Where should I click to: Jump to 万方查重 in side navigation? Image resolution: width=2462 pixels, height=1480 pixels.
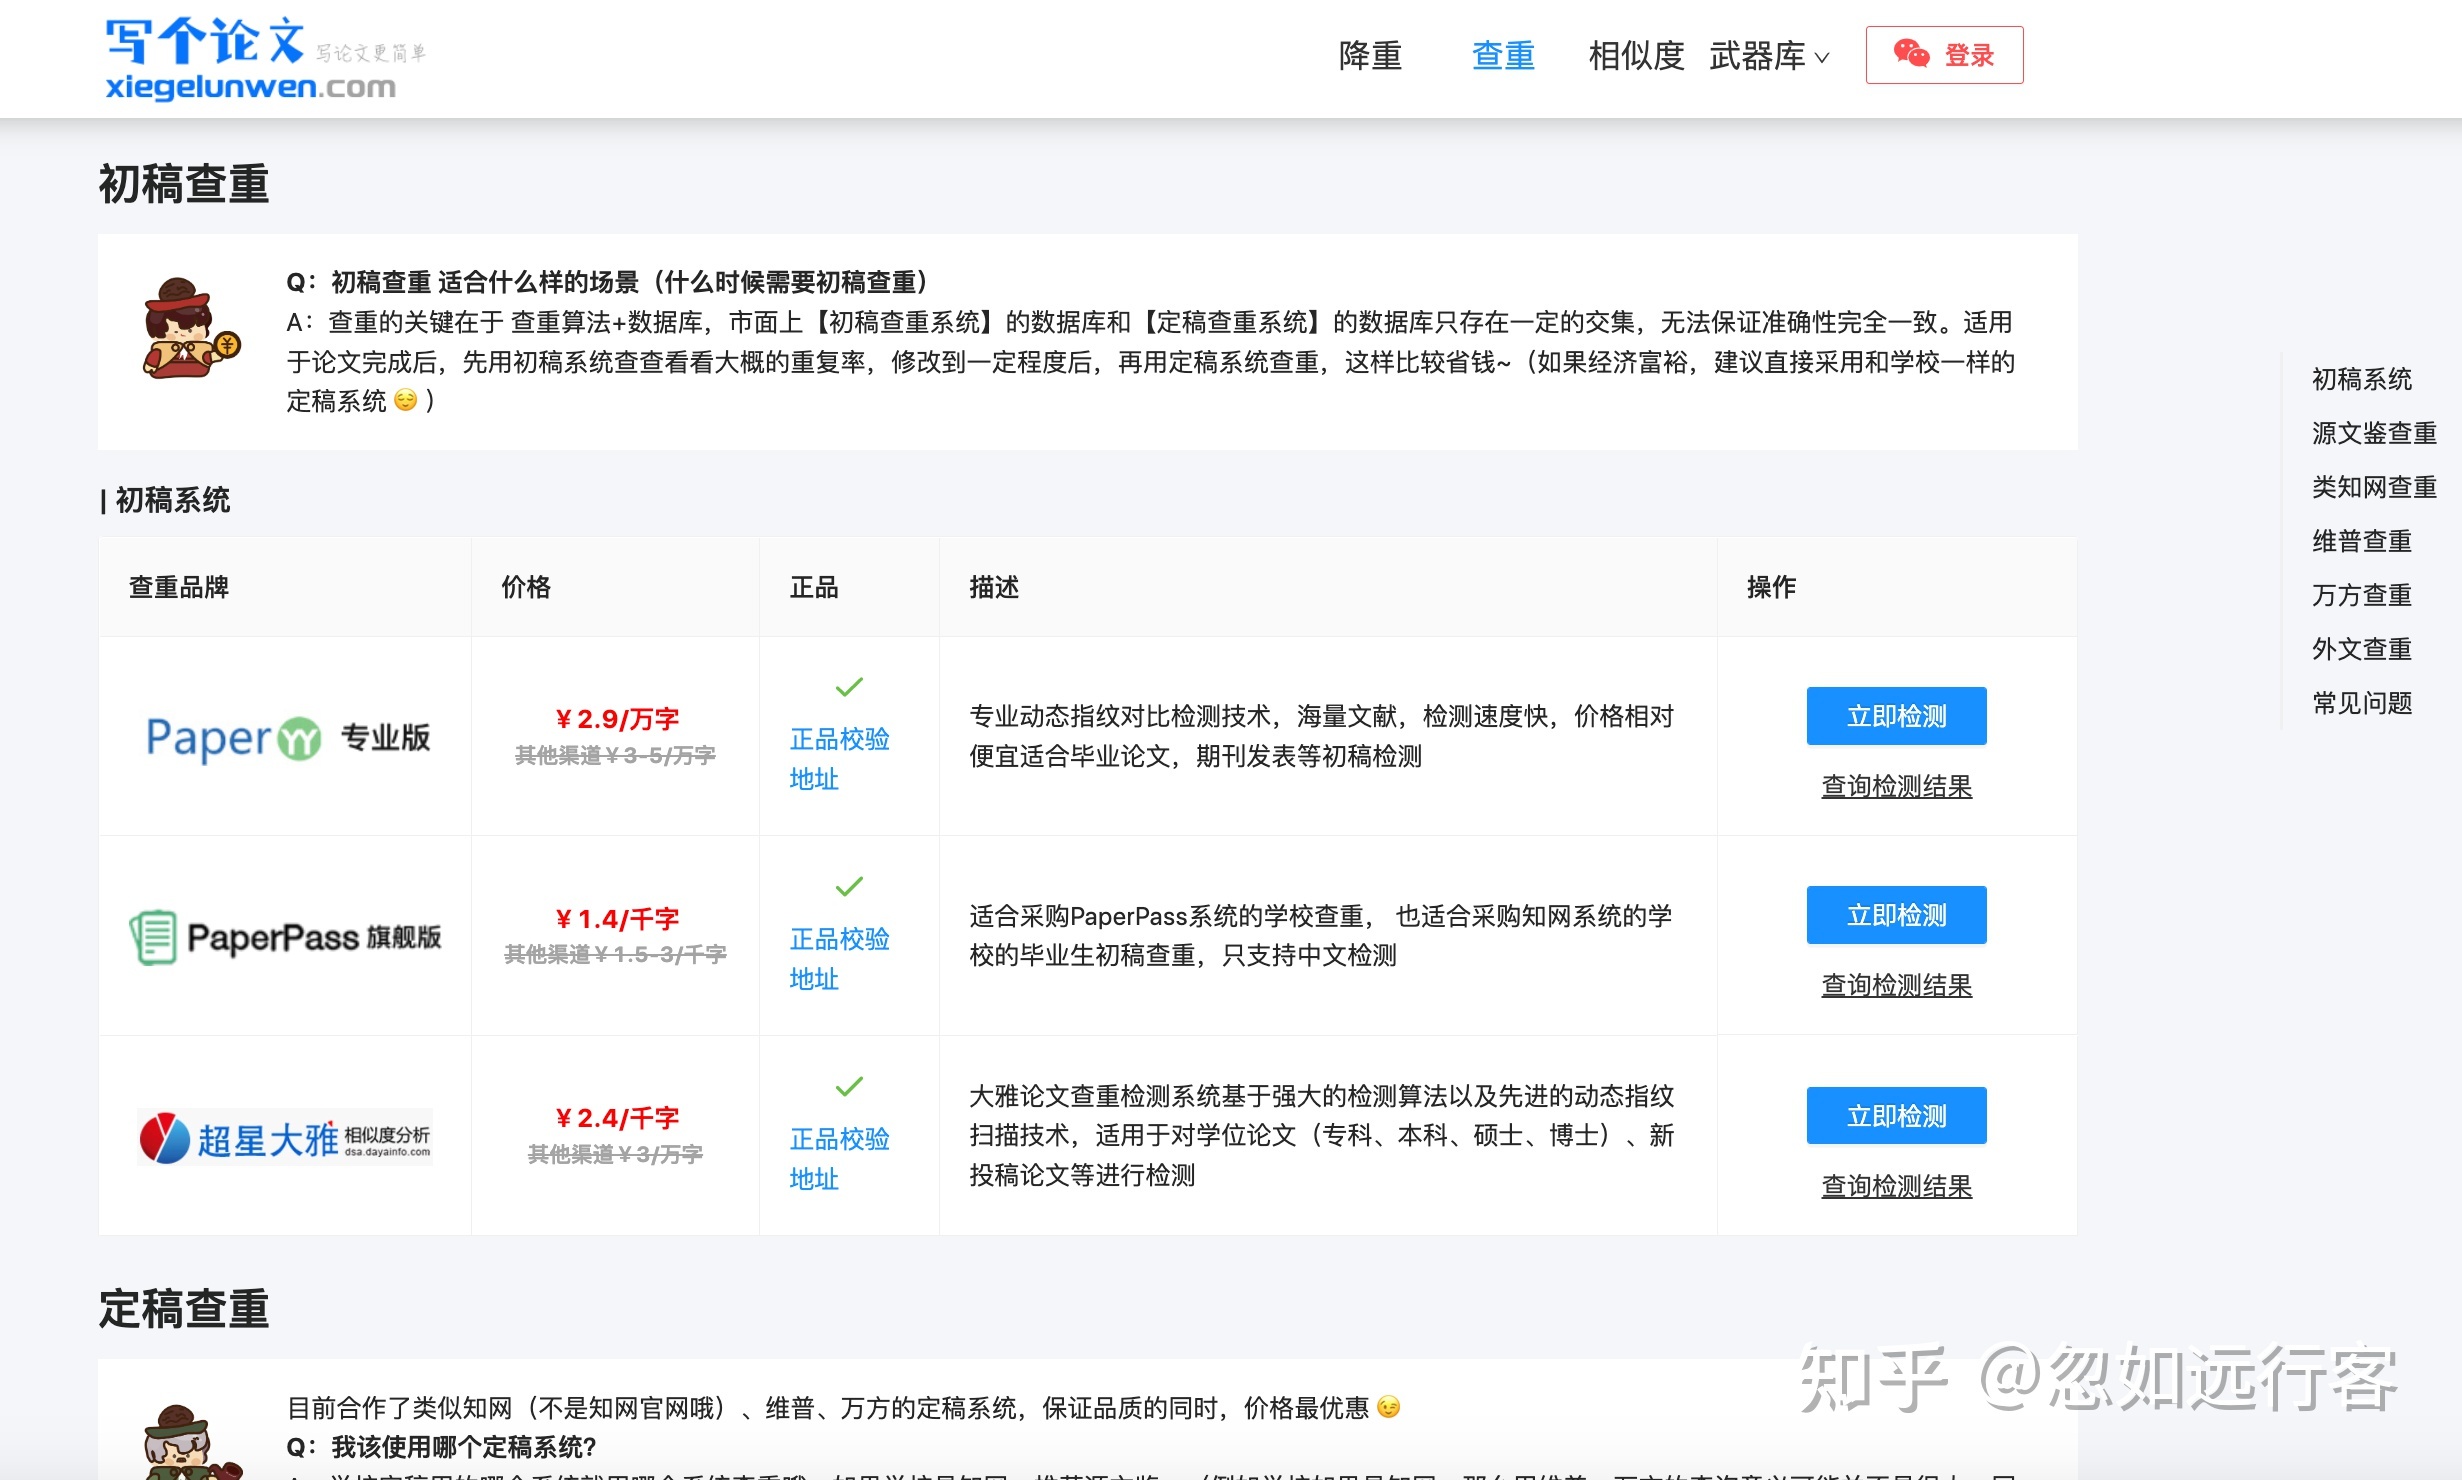point(2361,595)
